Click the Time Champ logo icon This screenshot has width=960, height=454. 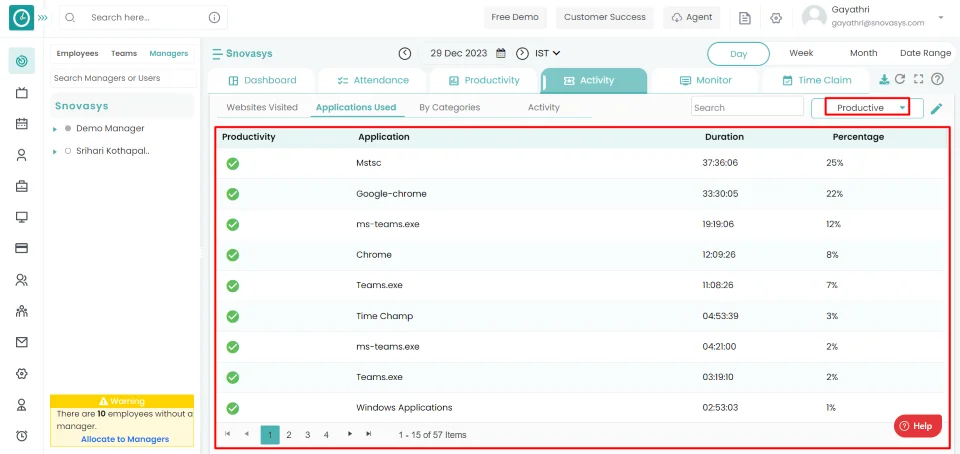(x=21, y=18)
